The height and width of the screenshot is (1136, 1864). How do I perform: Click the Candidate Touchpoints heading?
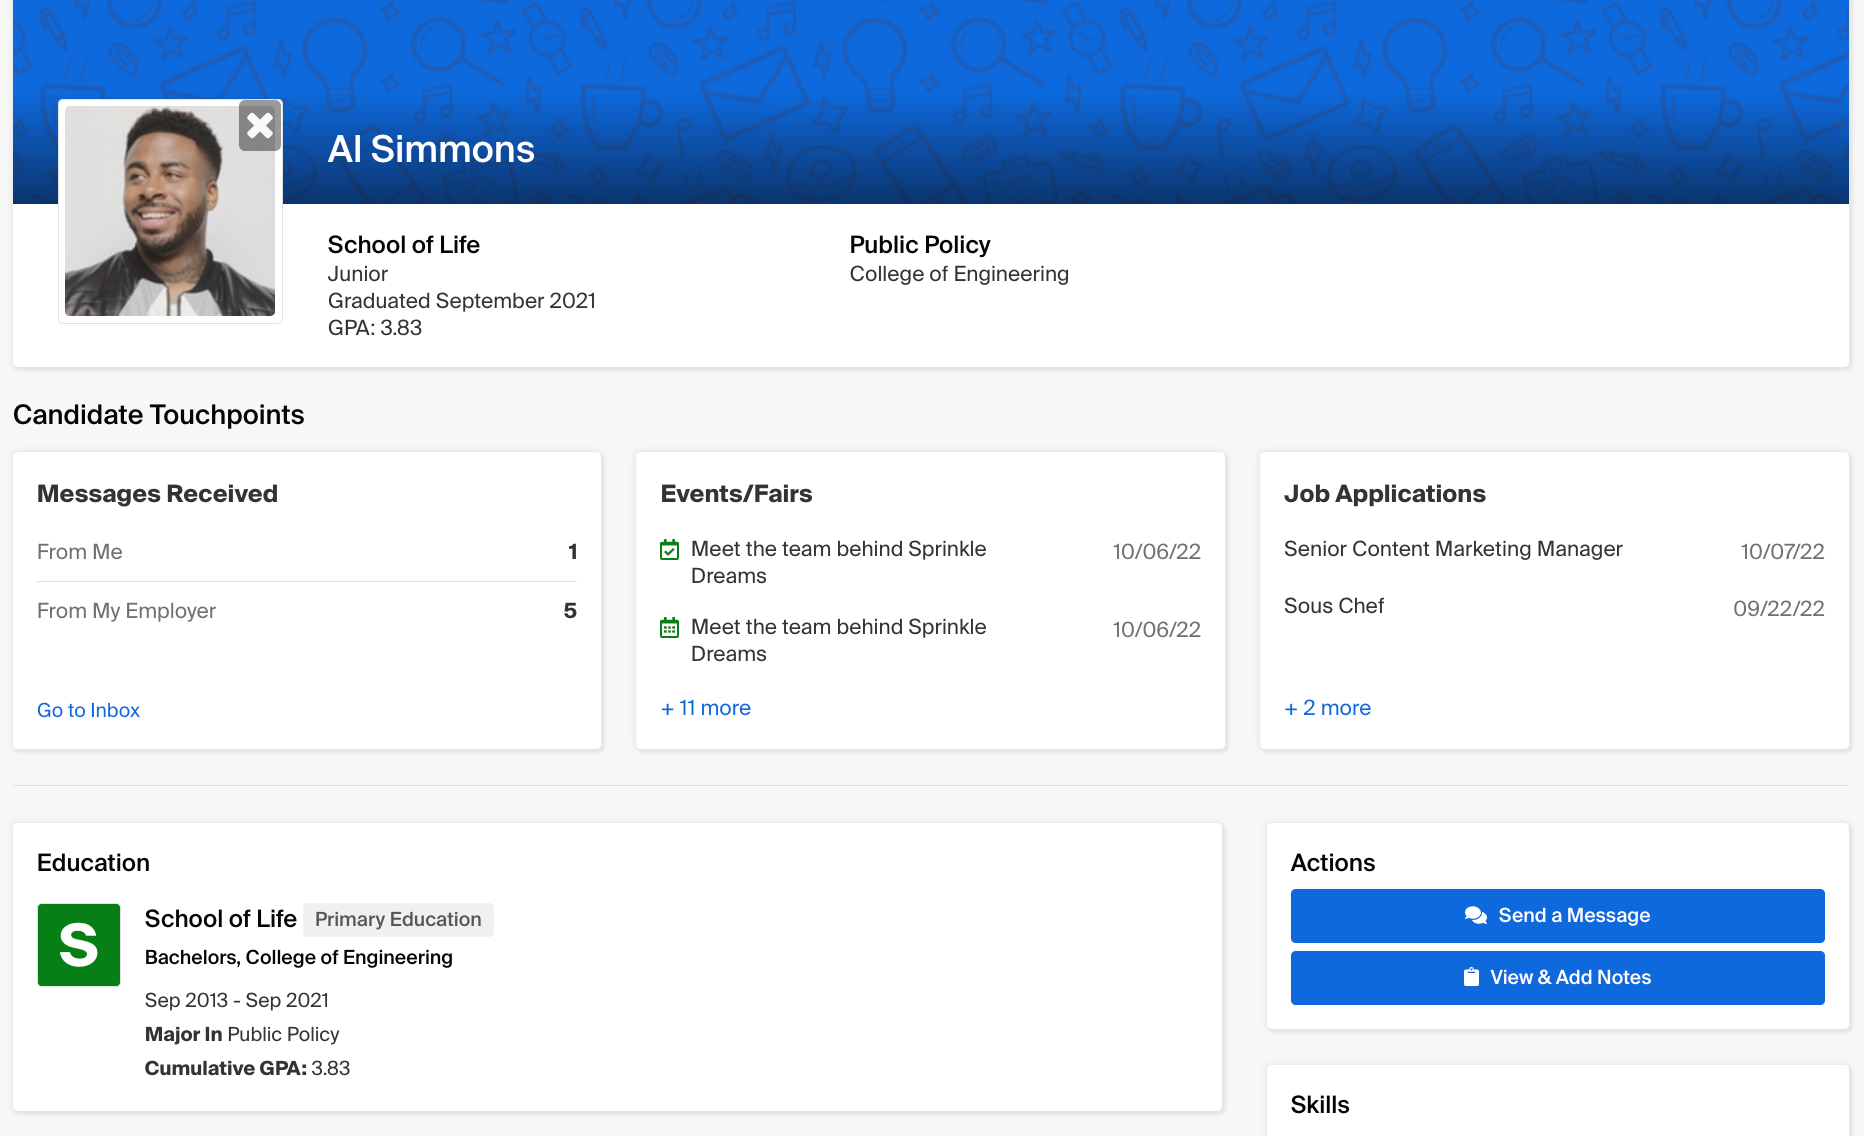pyautogui.click(x=158, y=414)
